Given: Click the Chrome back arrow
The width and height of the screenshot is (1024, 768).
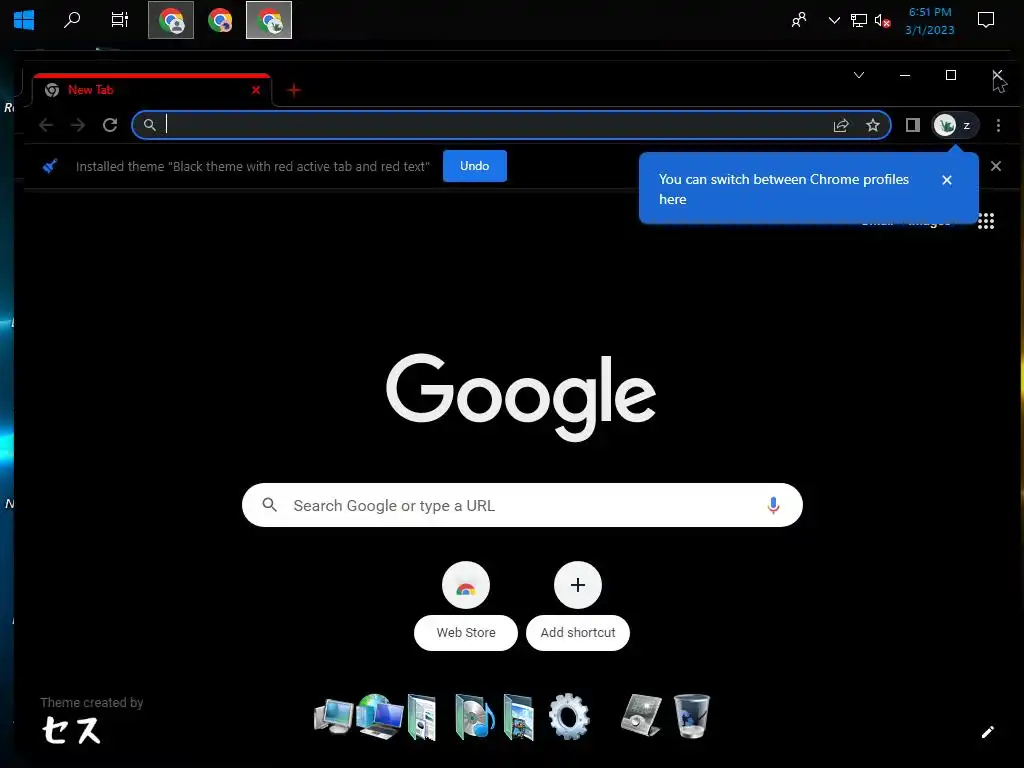Looking at the screenshot, I should [46, 125].
